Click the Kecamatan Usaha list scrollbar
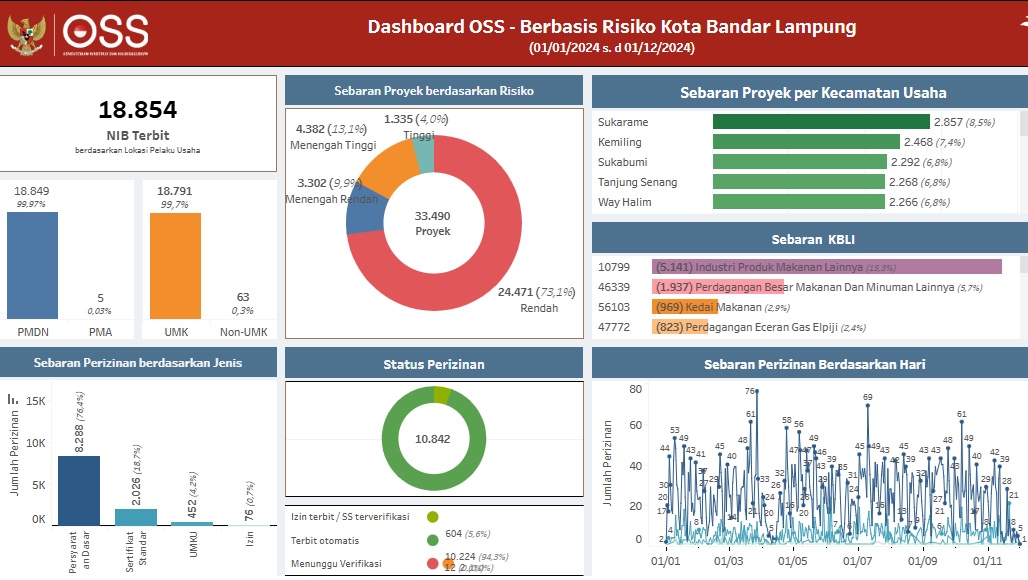This screenshot has width=1028, height=580. point(1022,123)
